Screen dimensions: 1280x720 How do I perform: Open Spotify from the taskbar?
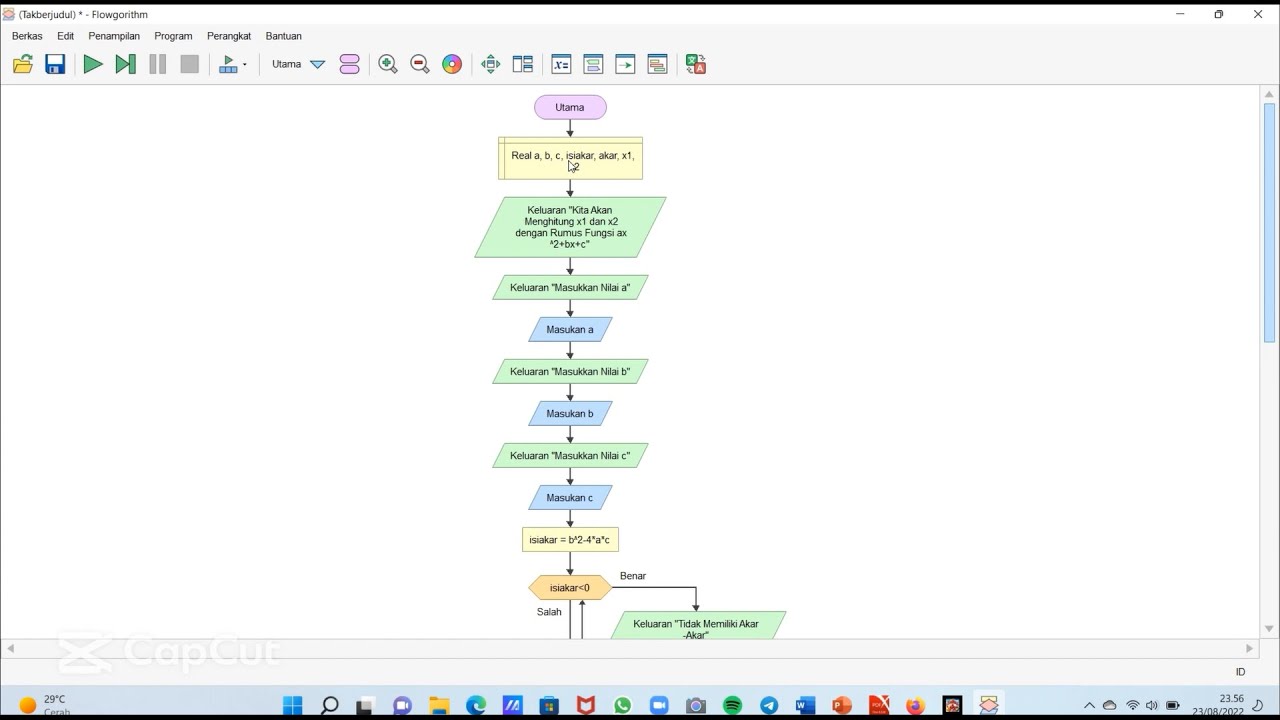732,706
